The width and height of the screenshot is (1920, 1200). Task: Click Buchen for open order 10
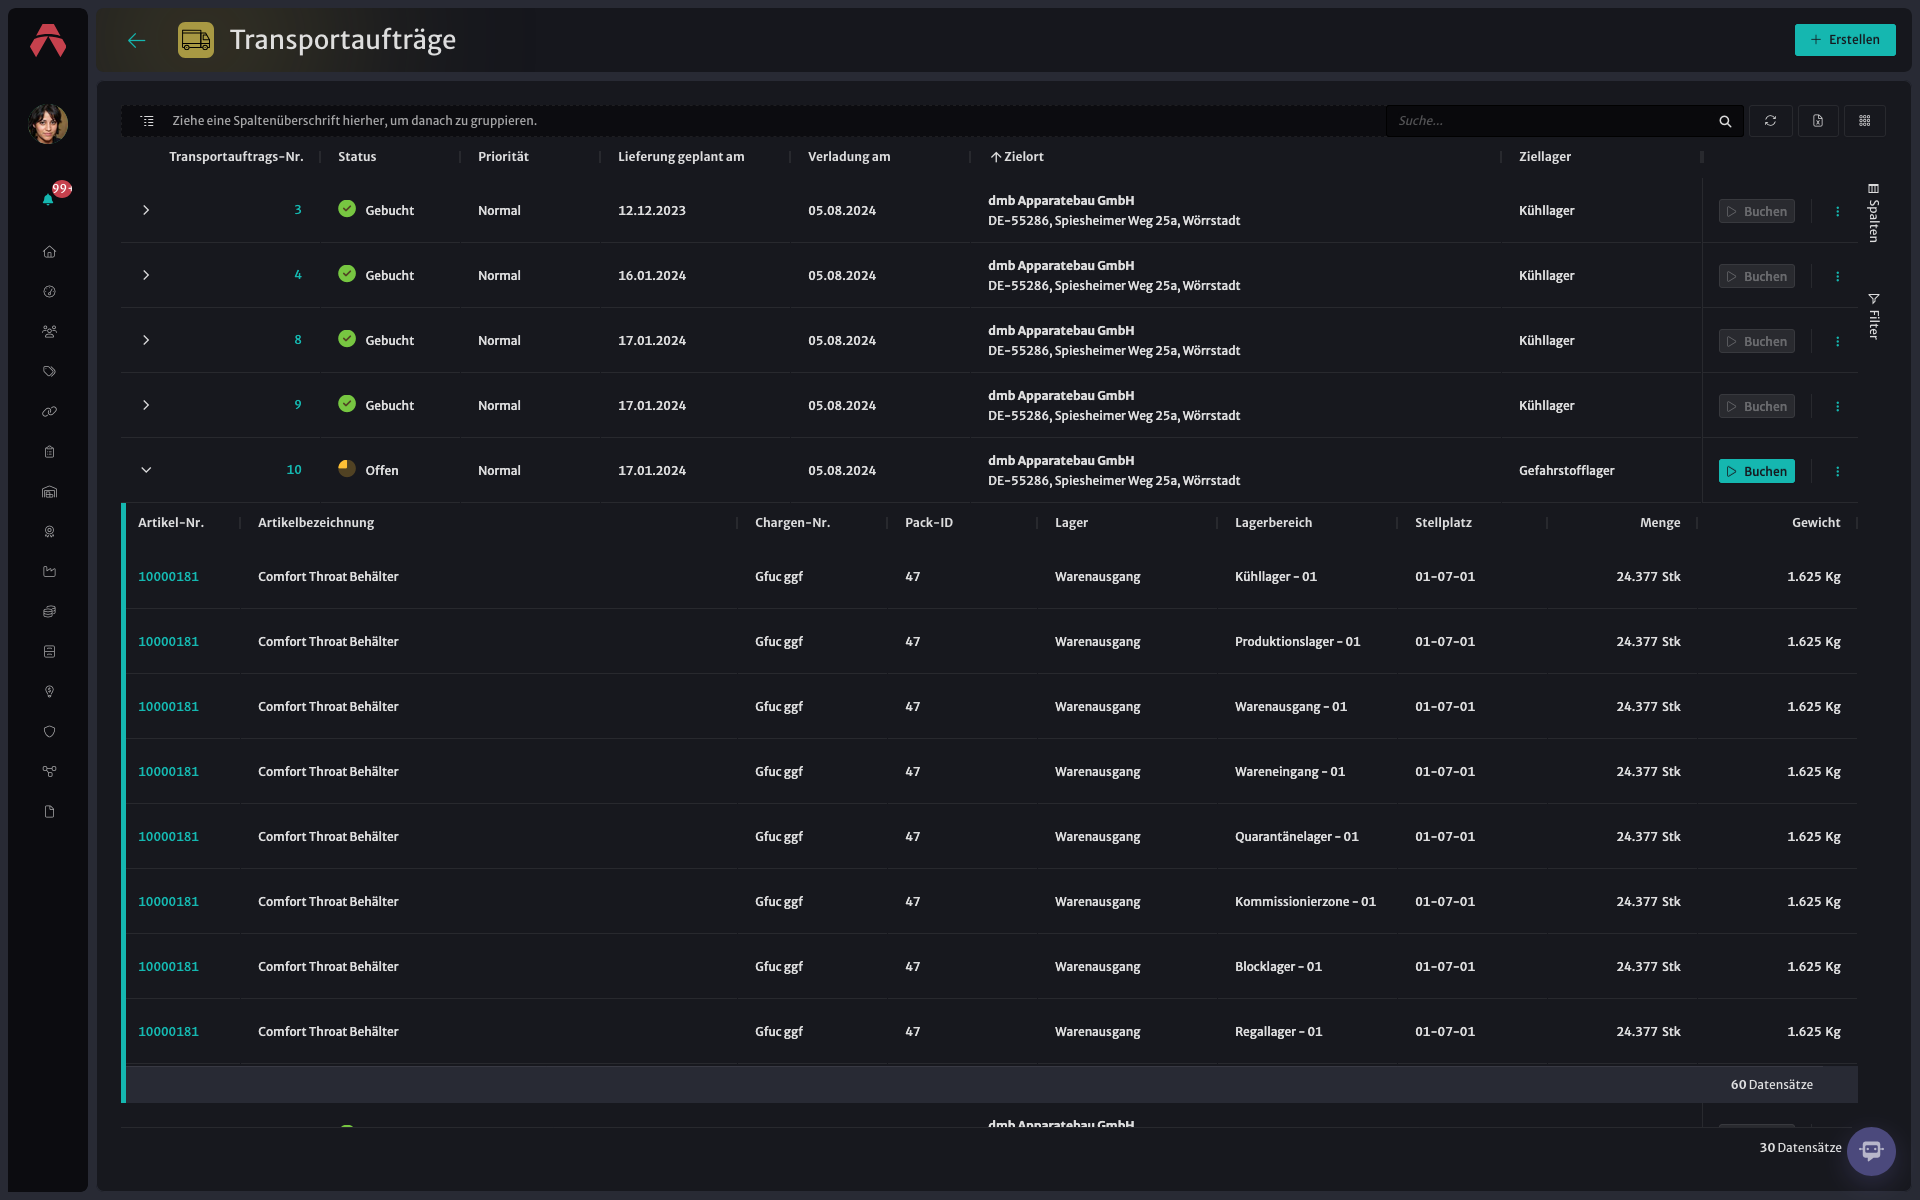point(1757,471)
